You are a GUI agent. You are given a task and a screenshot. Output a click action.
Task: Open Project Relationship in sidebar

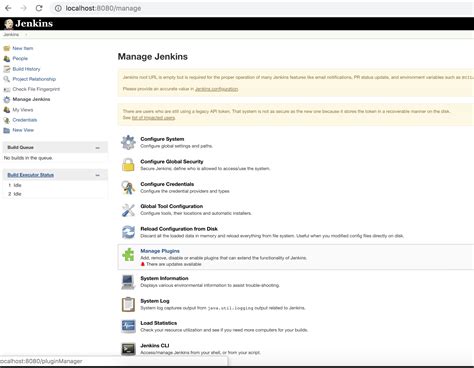click(x=34, y=79)
